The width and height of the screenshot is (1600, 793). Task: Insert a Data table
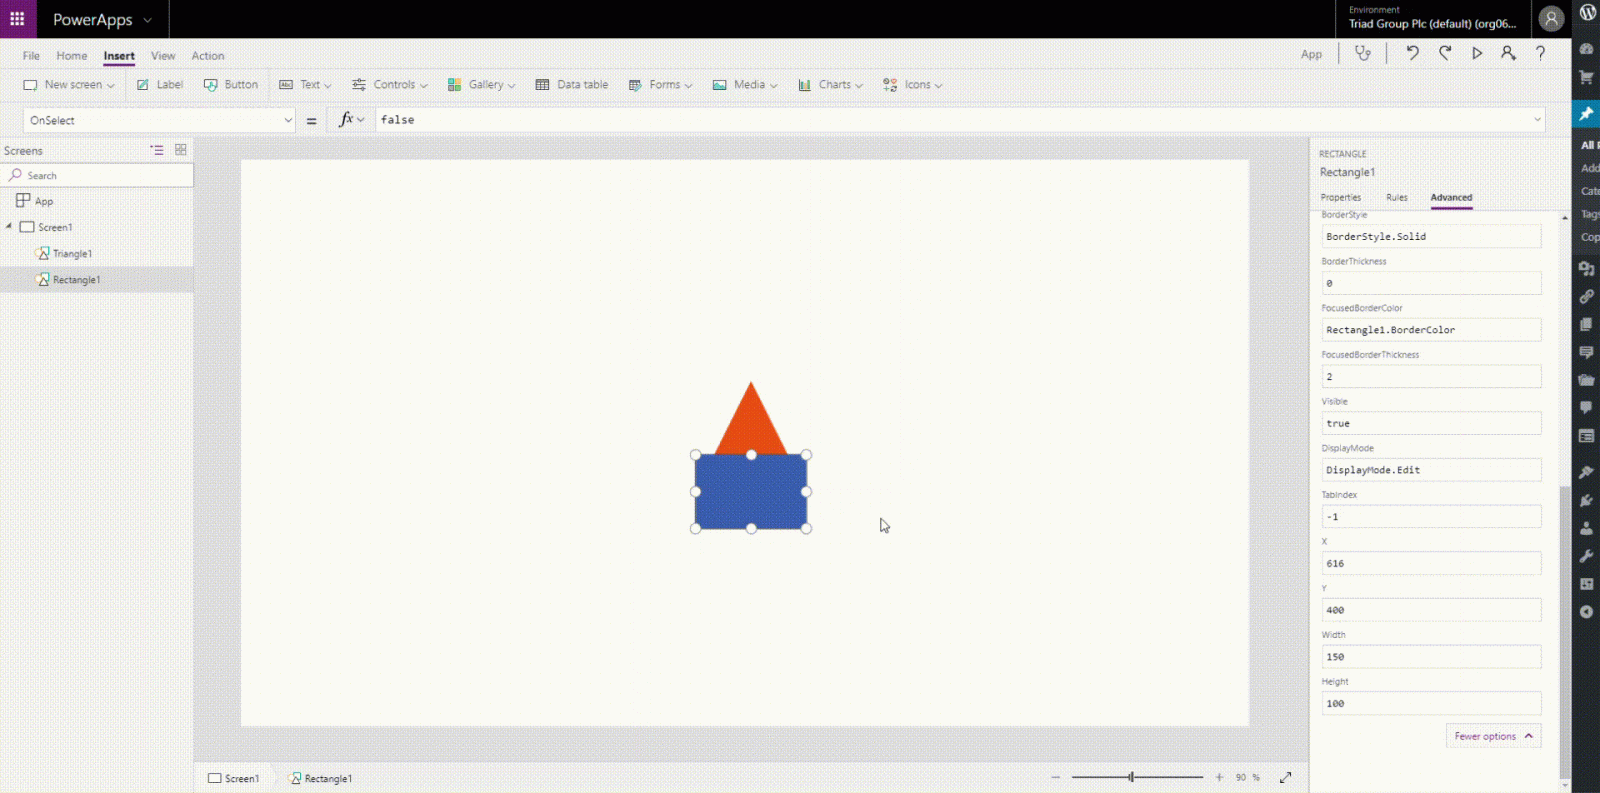pyautogui.click(x=572, y=85)
